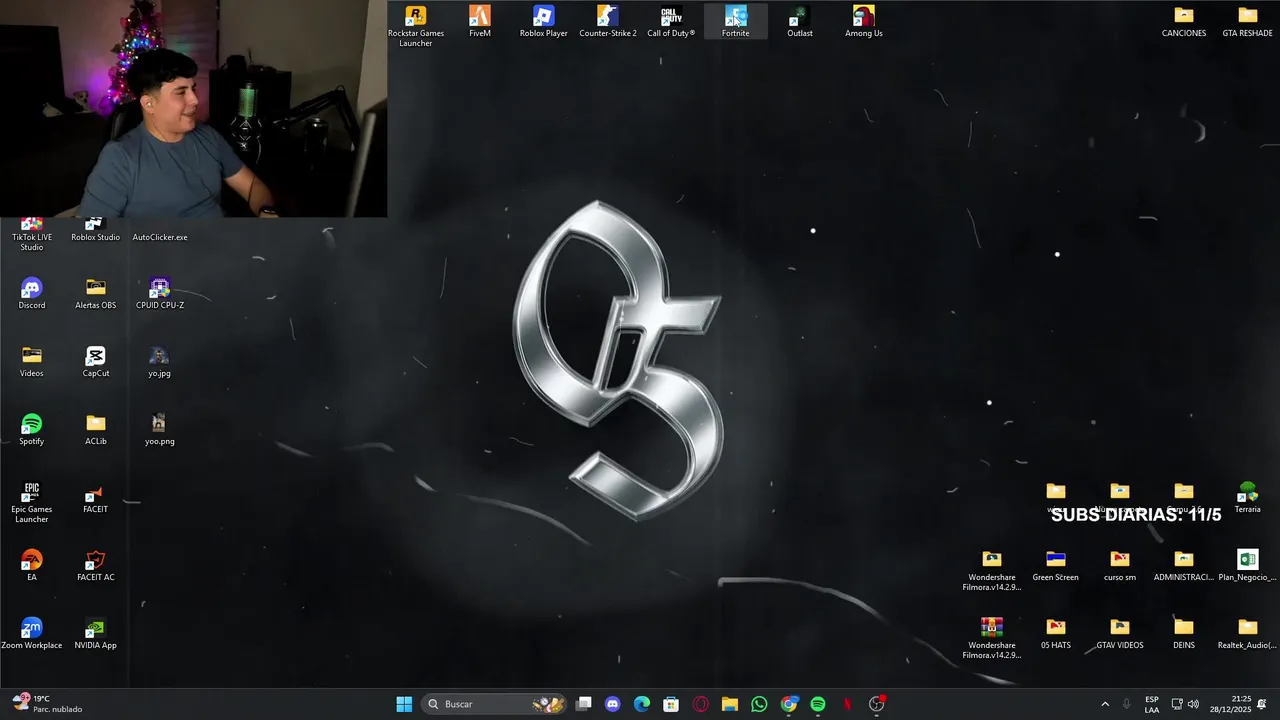Switch to OBS Studio on the taskbar

tap(877, 704)
